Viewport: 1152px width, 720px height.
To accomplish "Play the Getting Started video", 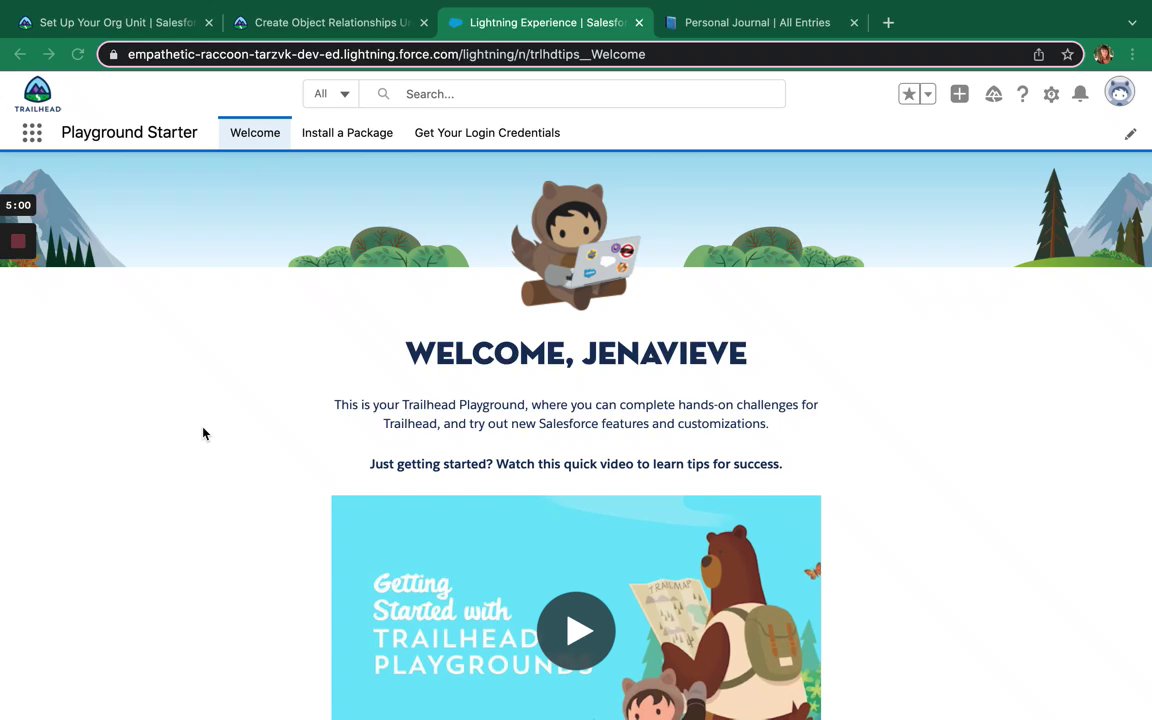I will (x=576, y=631).
